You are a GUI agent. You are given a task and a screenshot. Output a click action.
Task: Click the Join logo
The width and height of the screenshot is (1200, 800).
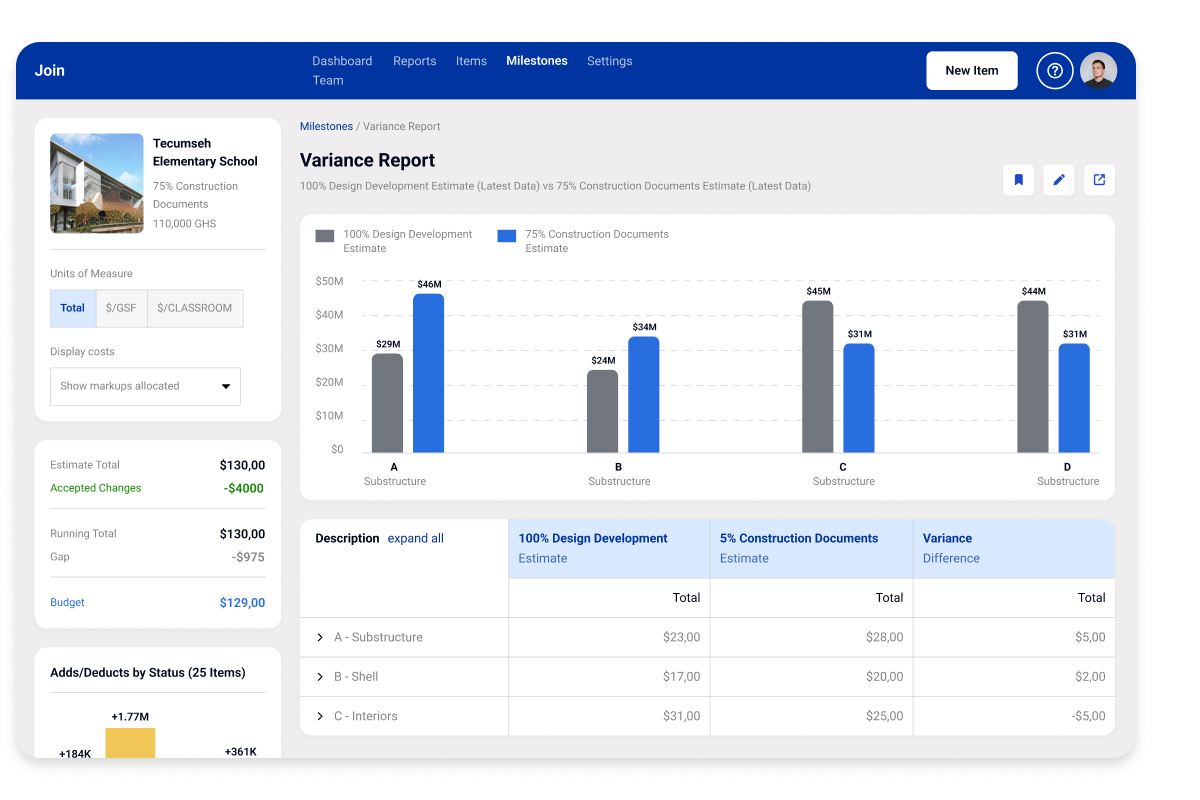[x=50, y=70]
